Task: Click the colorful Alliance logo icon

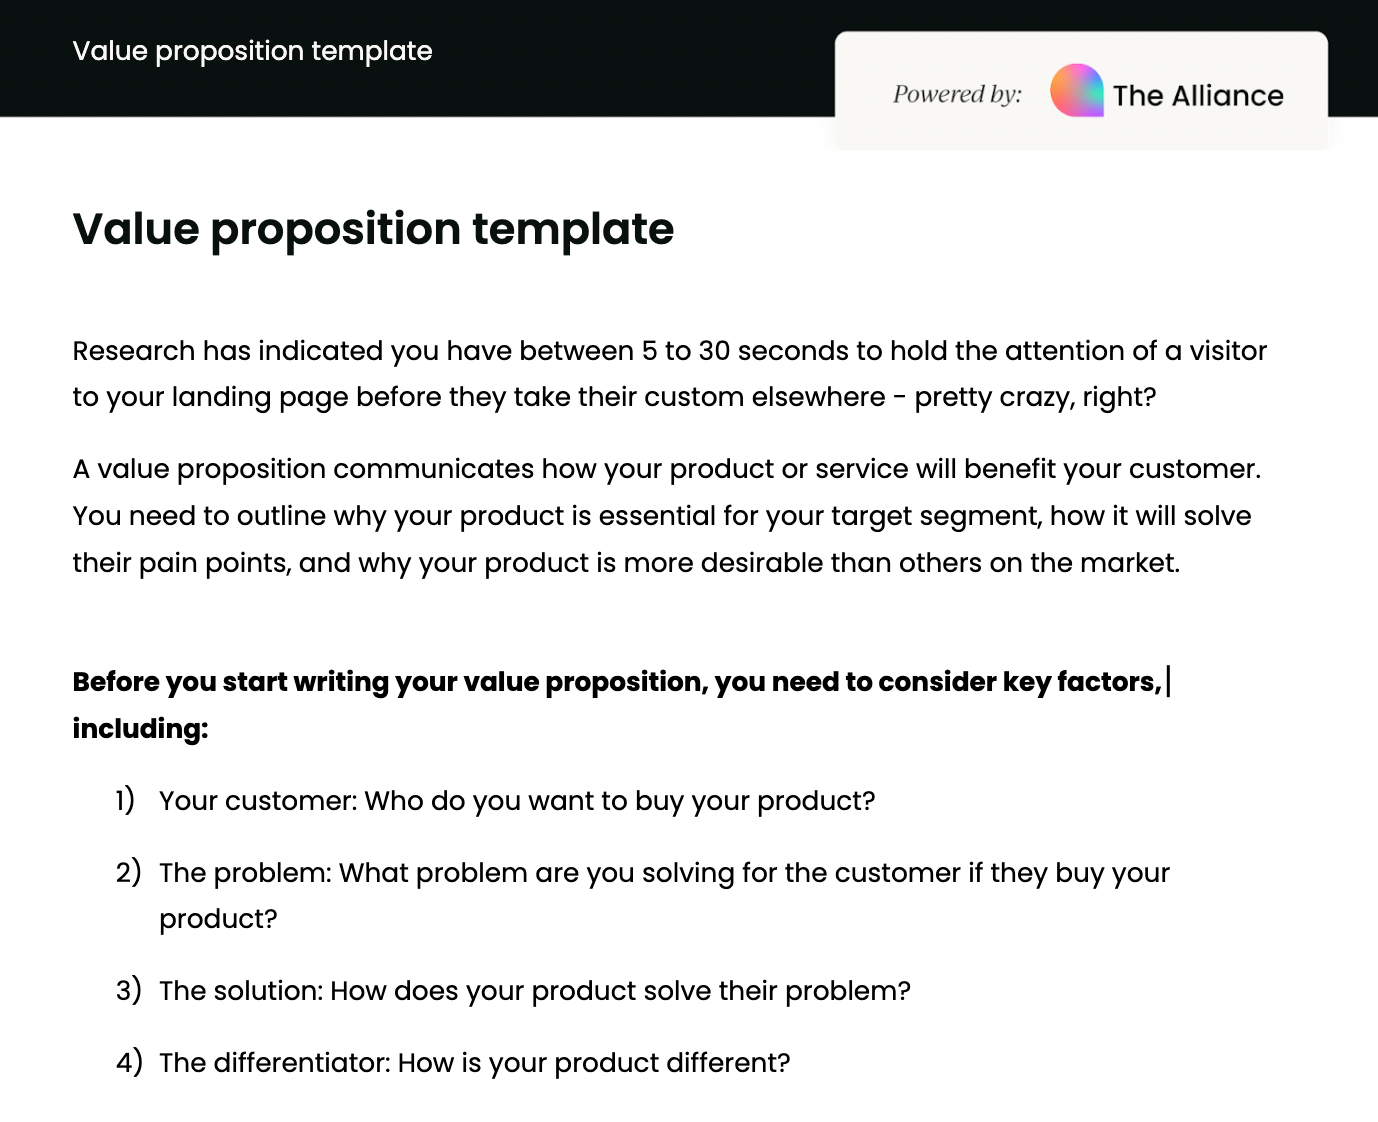Action: [x=1077, y=91]
